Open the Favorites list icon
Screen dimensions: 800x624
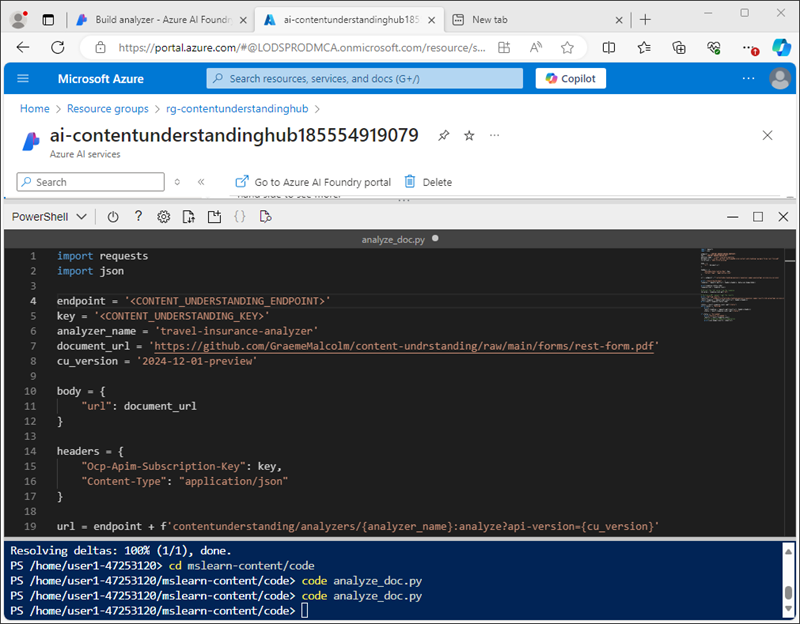(644, 47)
